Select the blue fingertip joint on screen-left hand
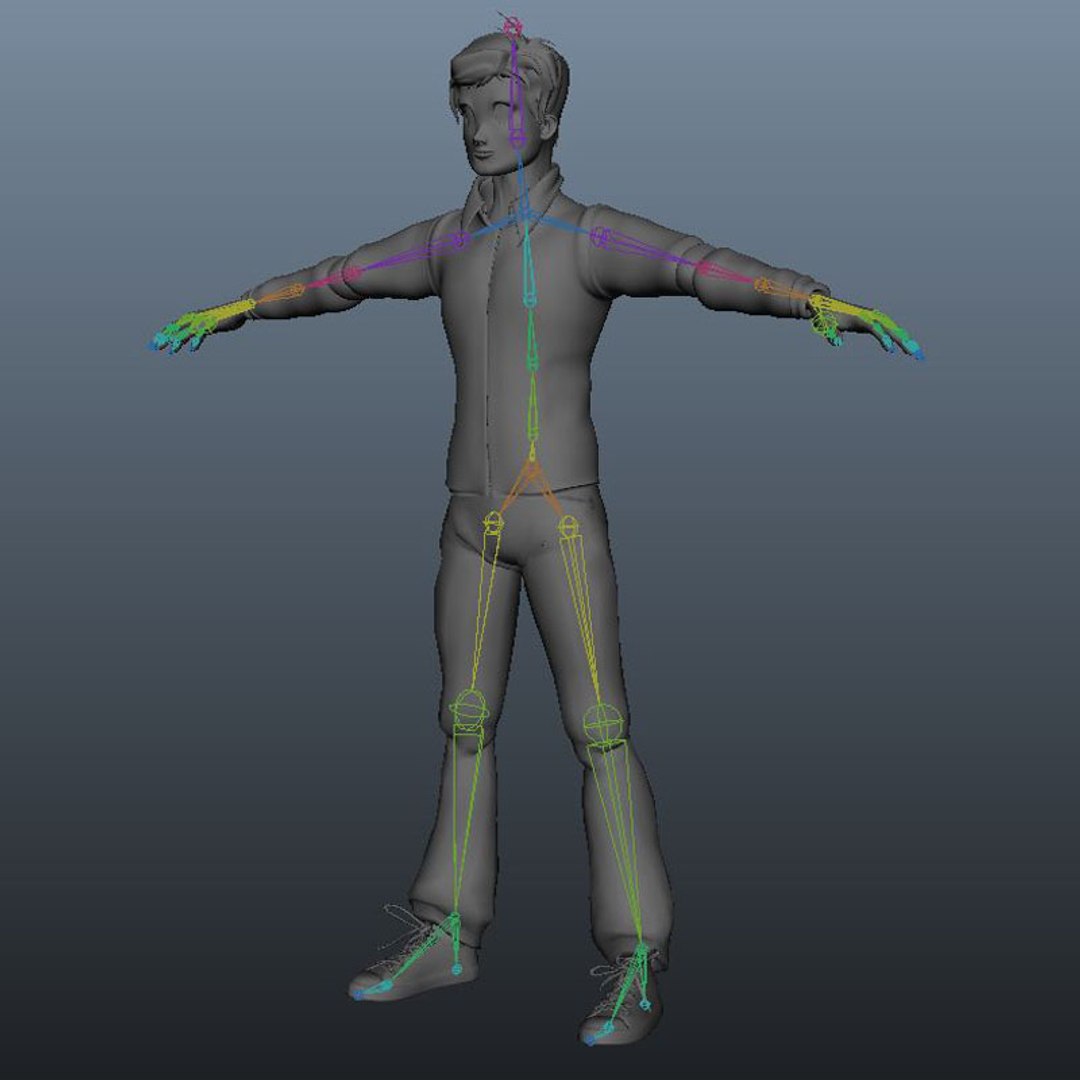Viewport: 1080px width, 1080px height. (x=153, y=346)
